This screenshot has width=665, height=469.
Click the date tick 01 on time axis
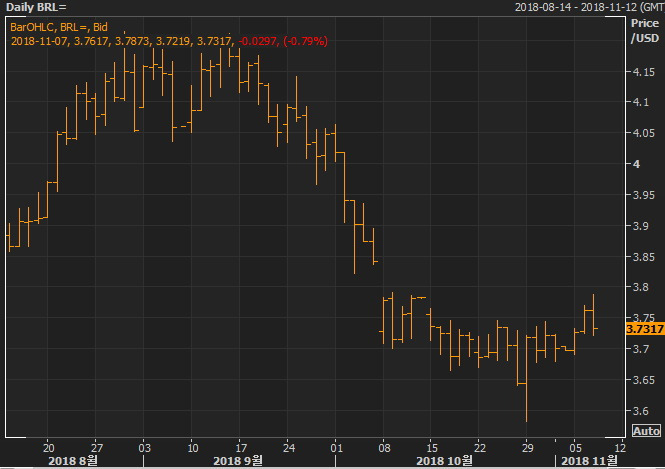tap(337, 448)
